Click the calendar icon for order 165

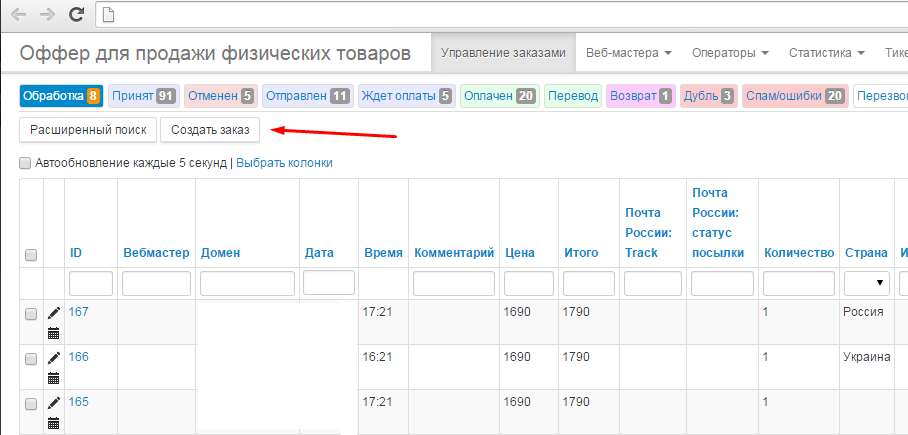point(54,423)
